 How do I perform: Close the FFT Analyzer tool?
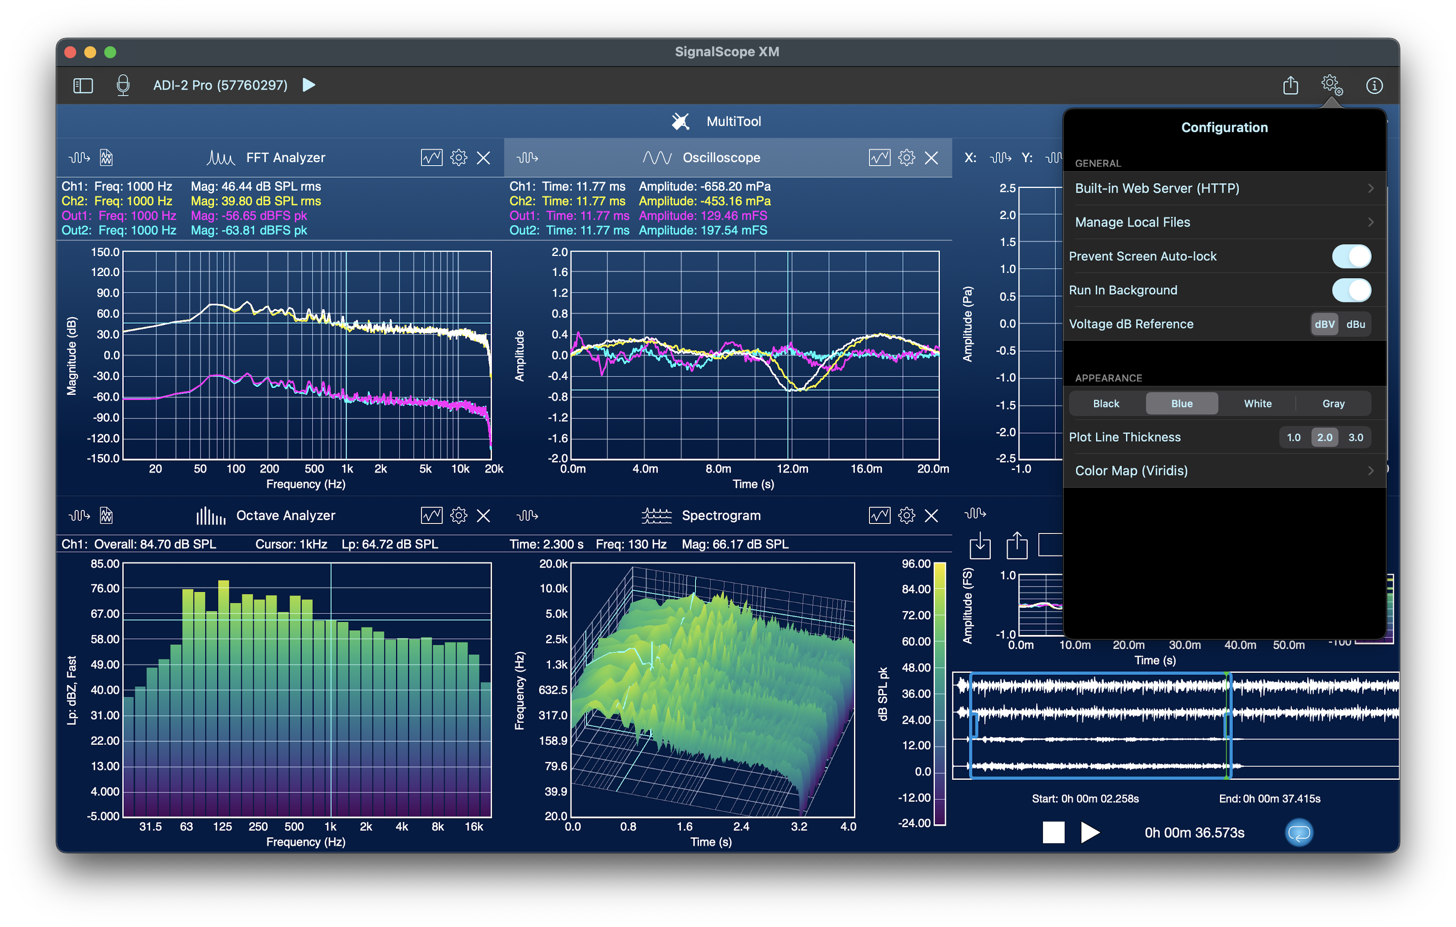click(484, 158)
